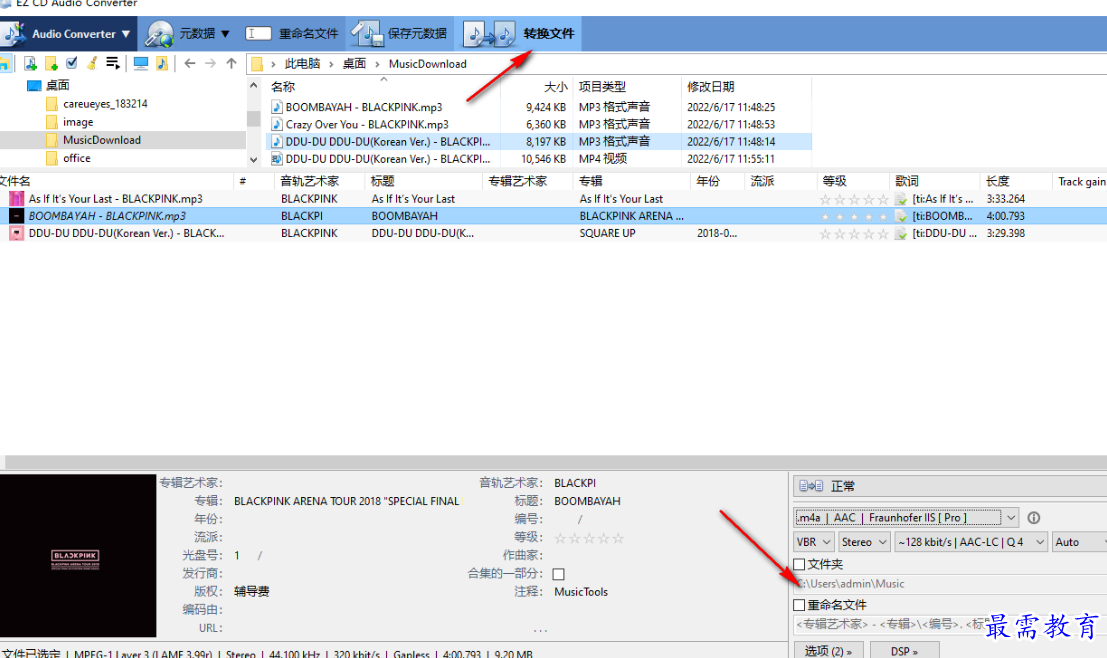Click 此电脑 in the address path

[x=302, y=64]
